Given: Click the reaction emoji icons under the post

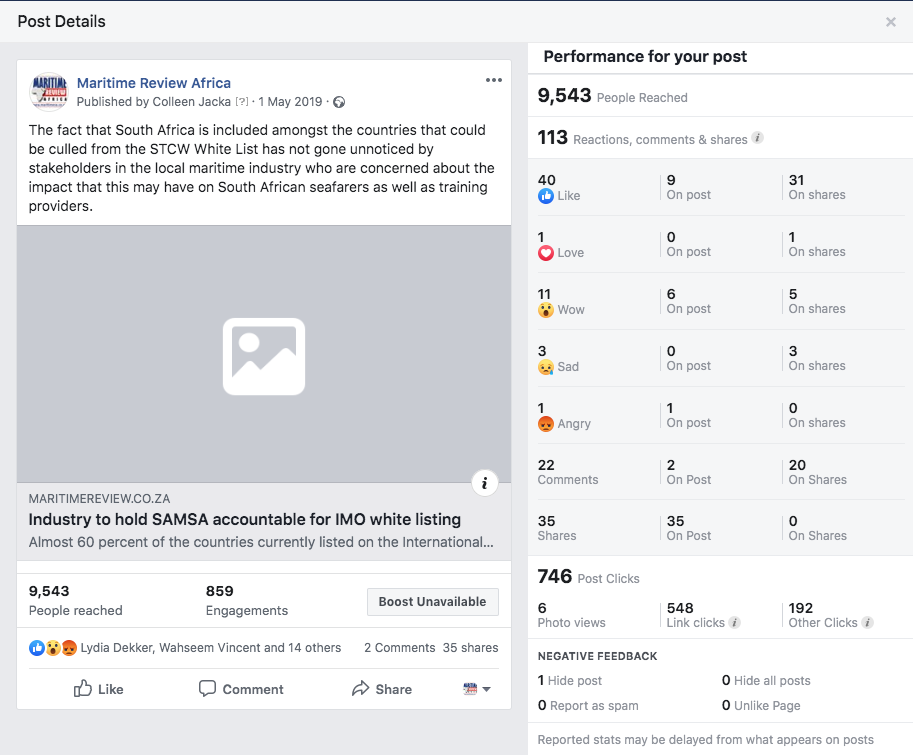Looking at the screenshot, I should coord(53,648).
